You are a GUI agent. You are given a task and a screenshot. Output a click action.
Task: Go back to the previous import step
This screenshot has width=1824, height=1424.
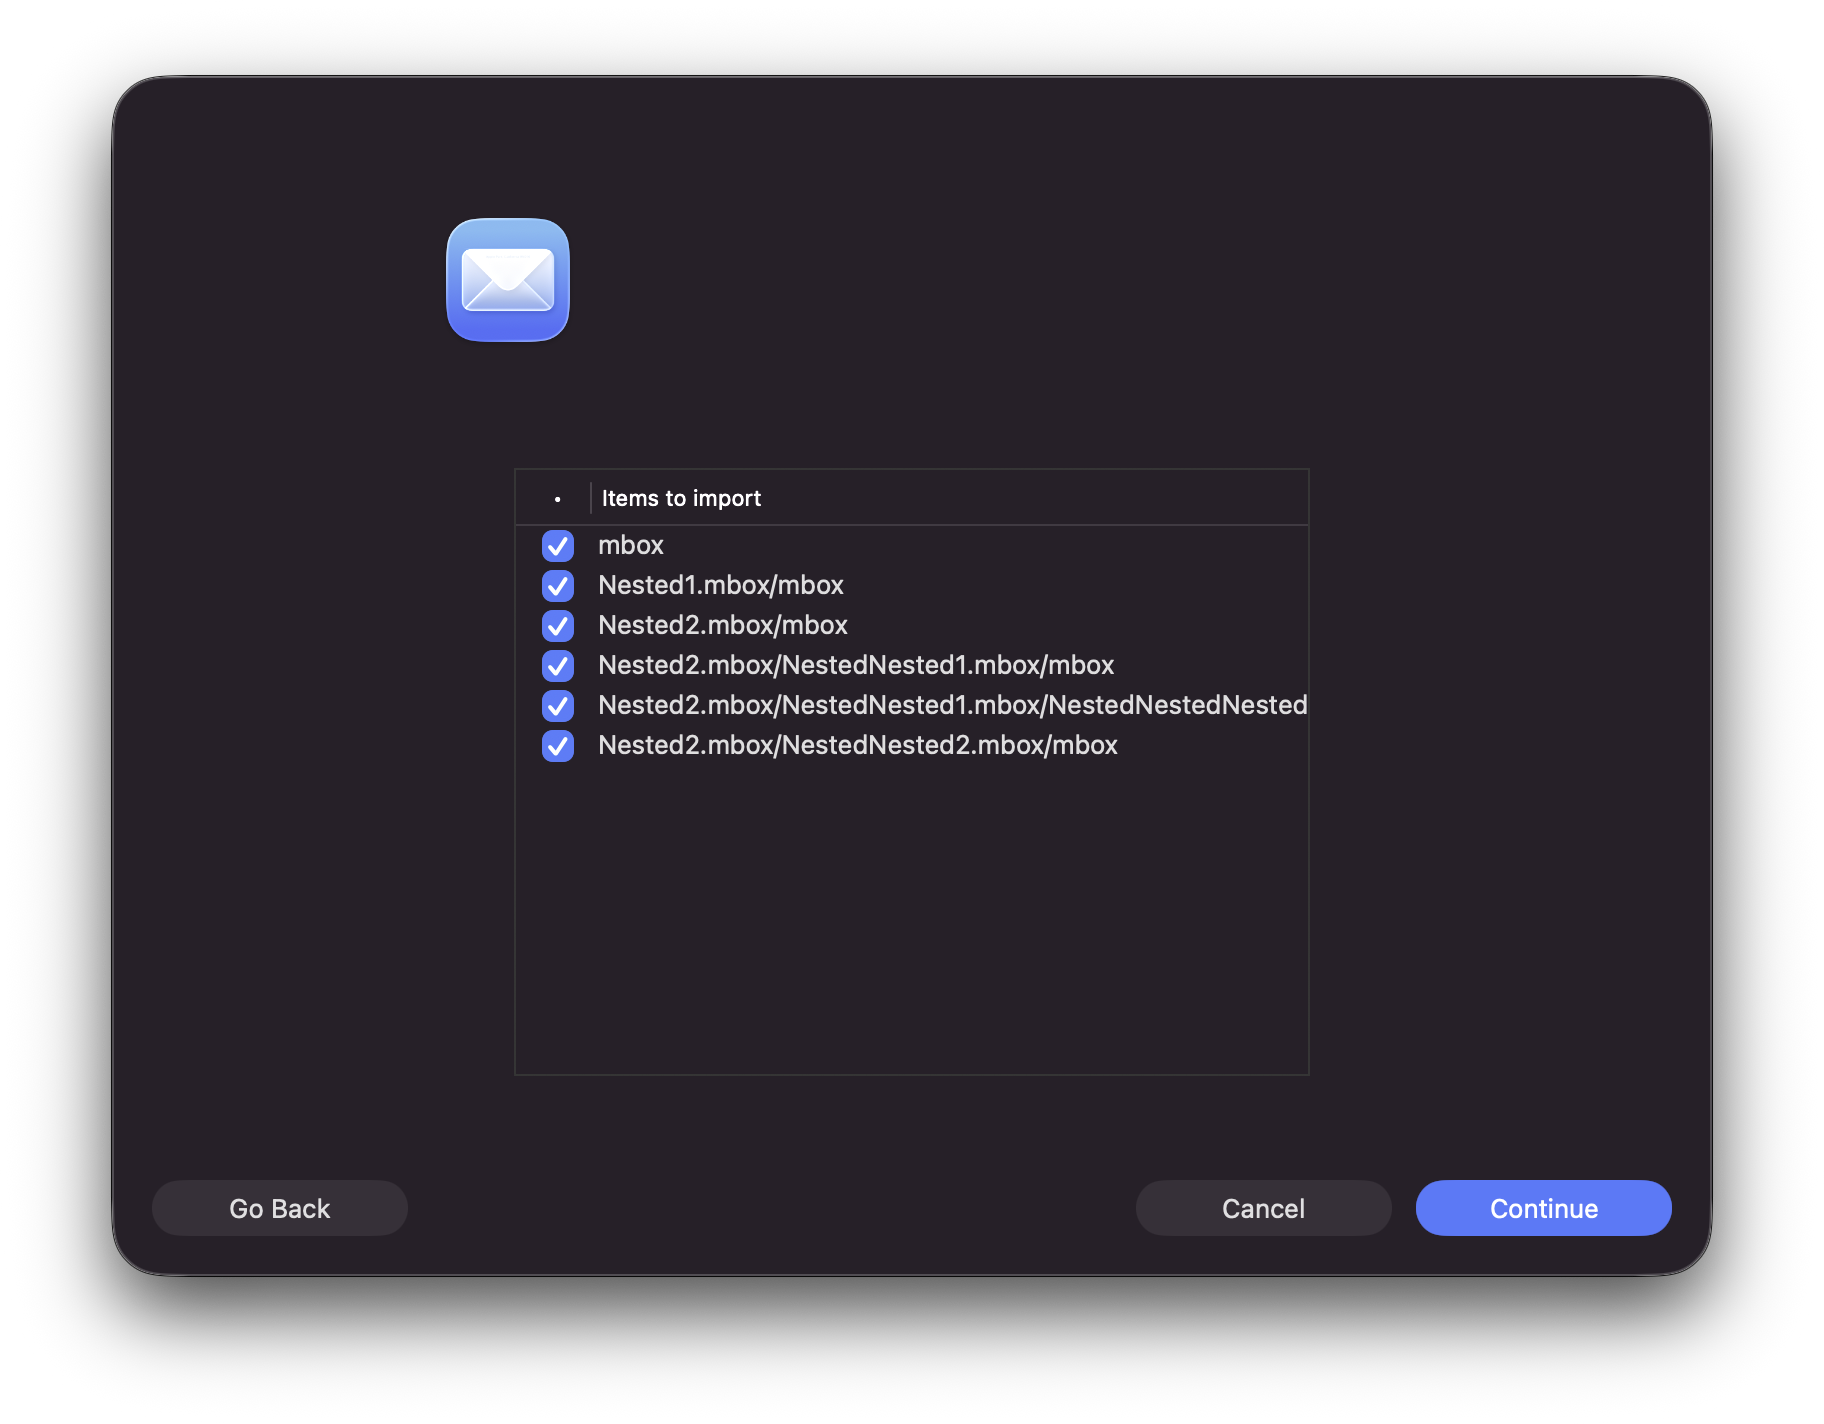[x=280, y=1208]
